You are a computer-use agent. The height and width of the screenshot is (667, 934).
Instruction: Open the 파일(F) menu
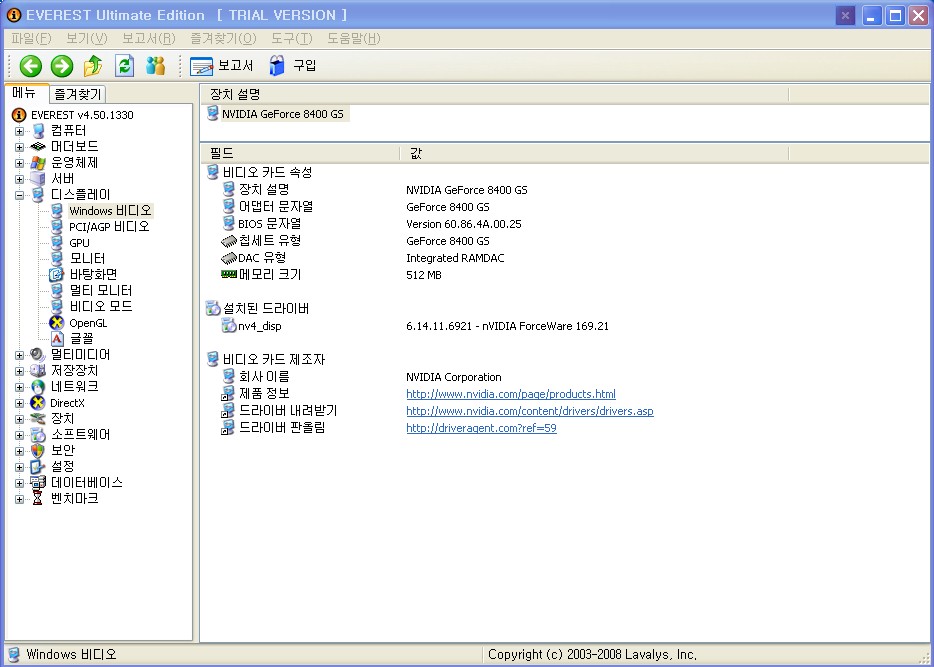tap(31, 39)
